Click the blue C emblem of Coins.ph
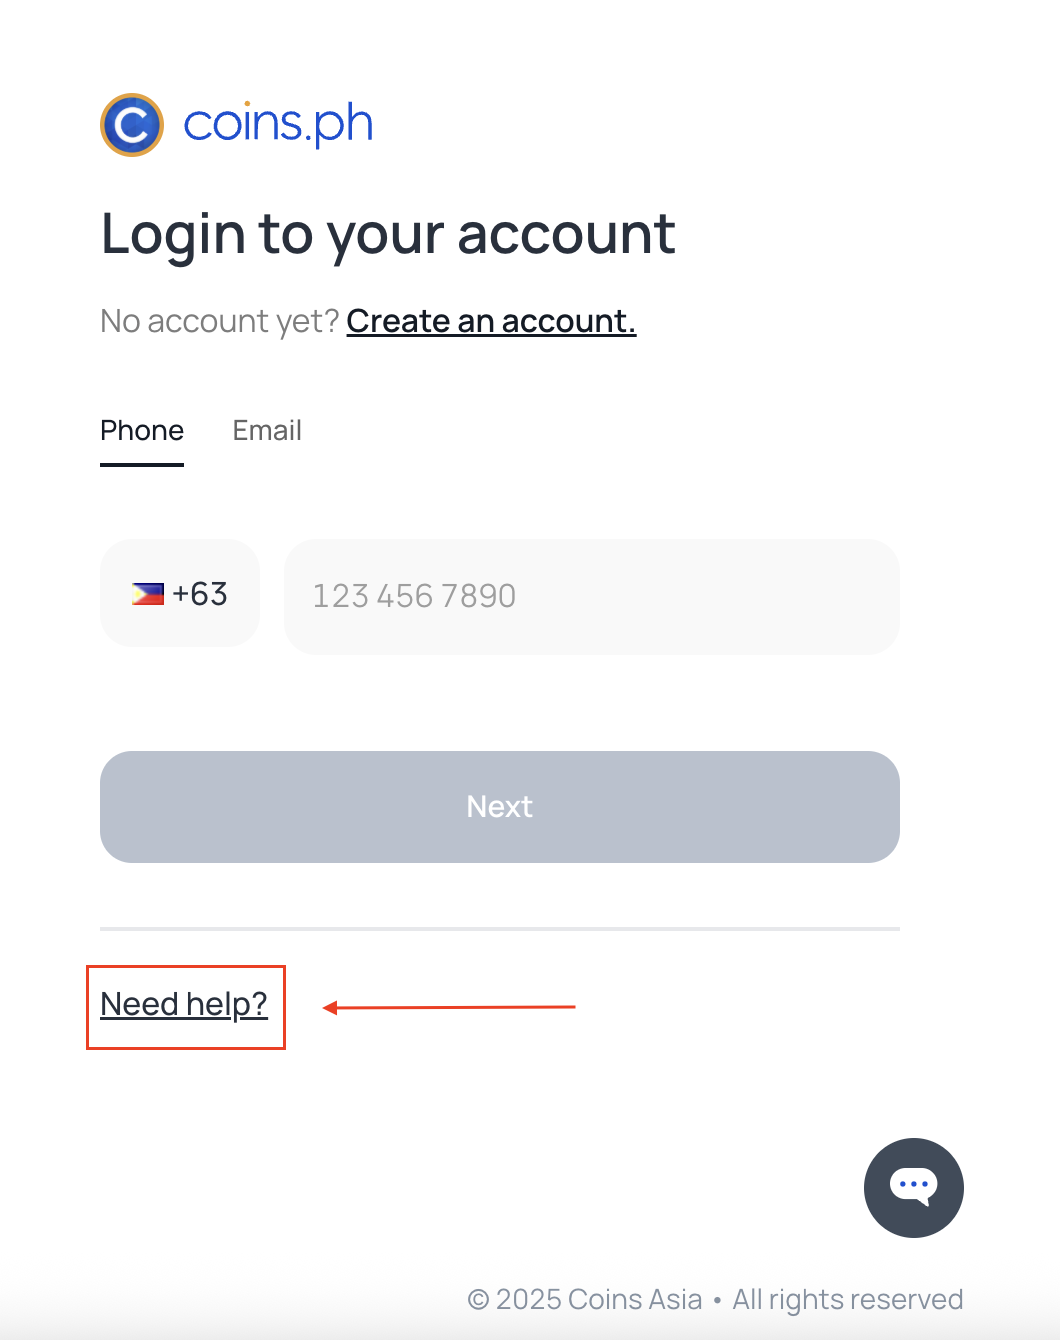 coord(131,124)
